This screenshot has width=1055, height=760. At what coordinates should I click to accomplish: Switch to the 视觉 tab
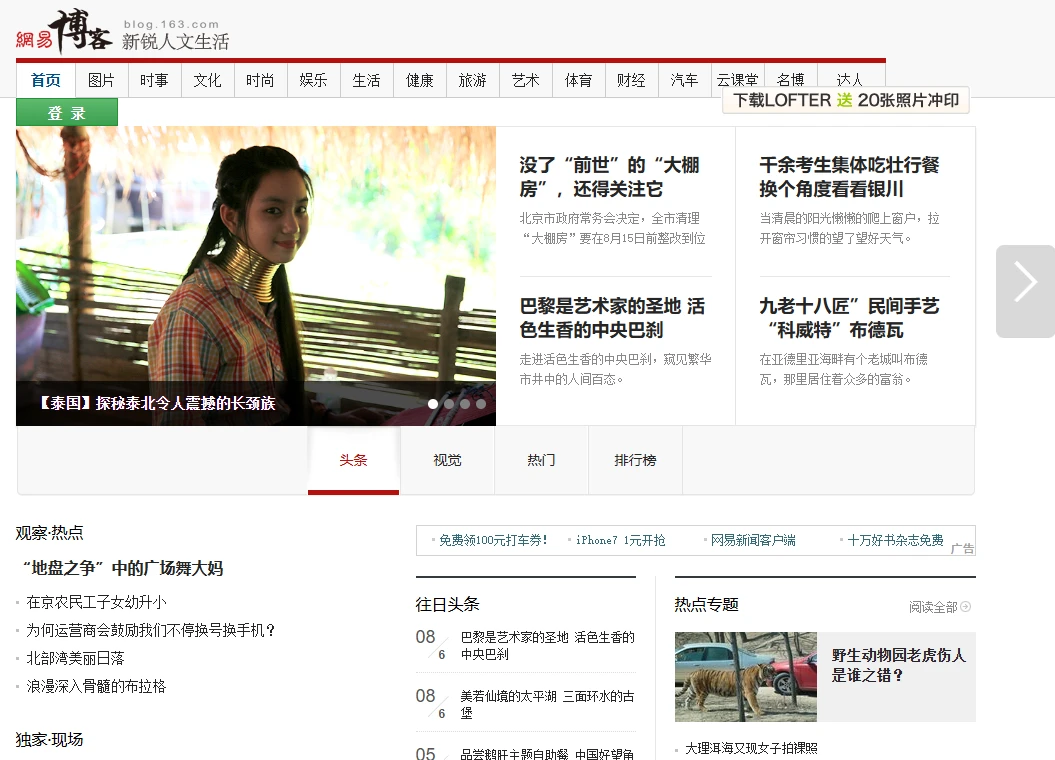pyautogui.click(x=447, y=460)
